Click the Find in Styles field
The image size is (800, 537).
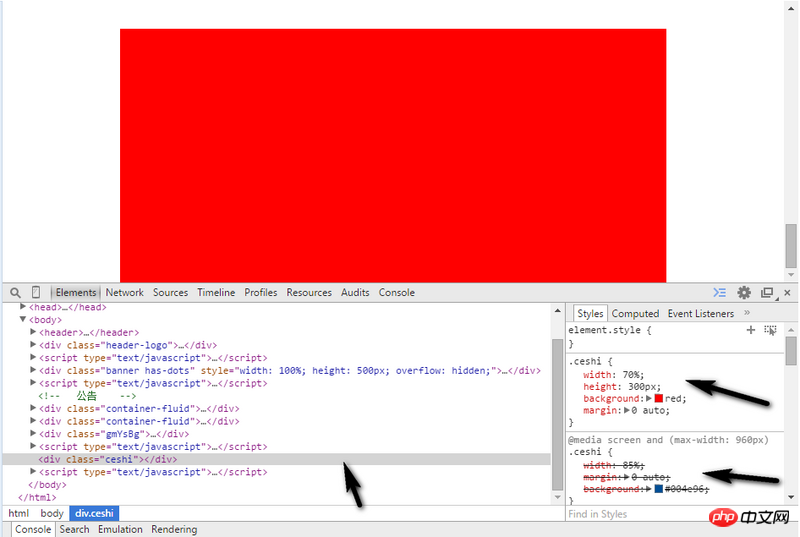point(633,514)
